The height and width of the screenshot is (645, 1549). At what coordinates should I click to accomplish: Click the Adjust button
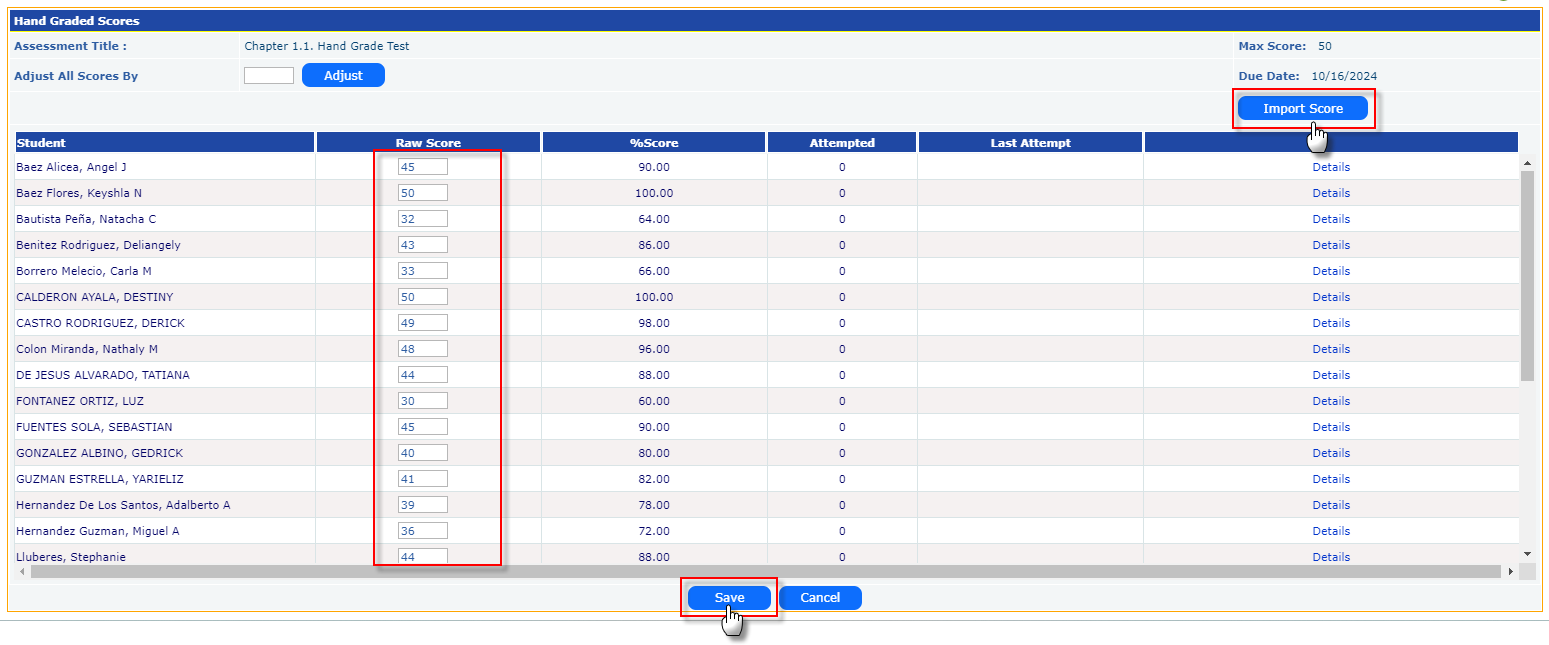[x=343, y=75]
